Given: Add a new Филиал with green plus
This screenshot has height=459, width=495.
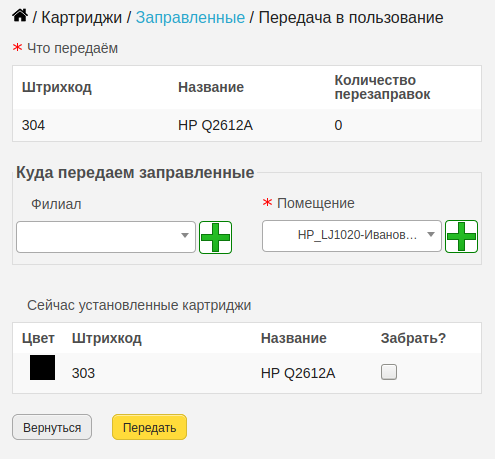Looking at the screenshot, I should tap(215, 237).
